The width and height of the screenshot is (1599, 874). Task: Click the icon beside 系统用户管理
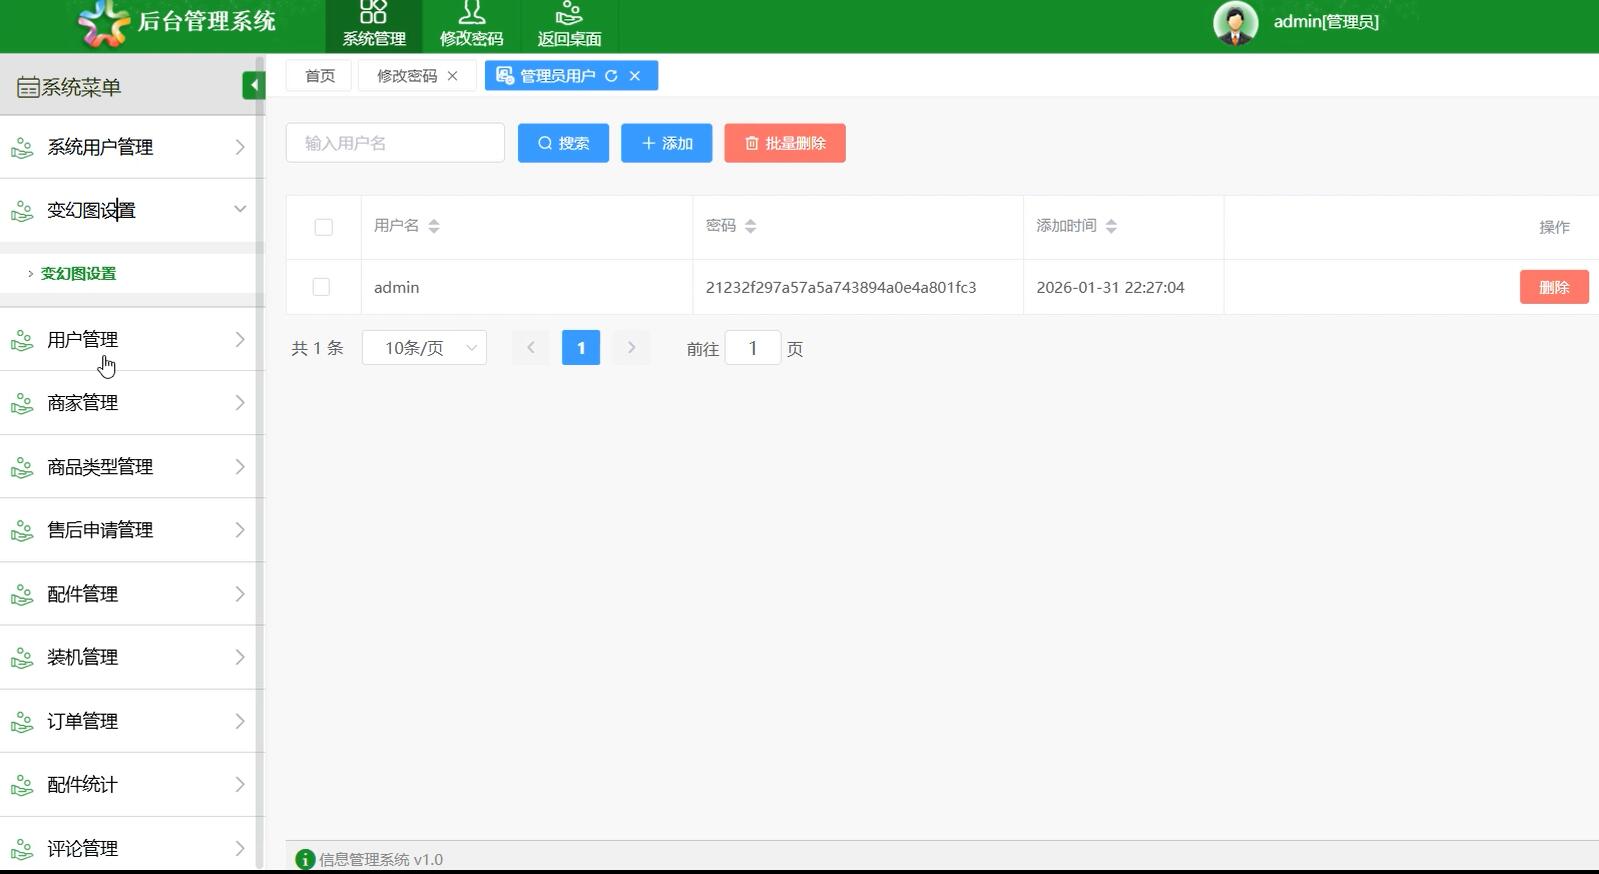click(x=22, y=148)
